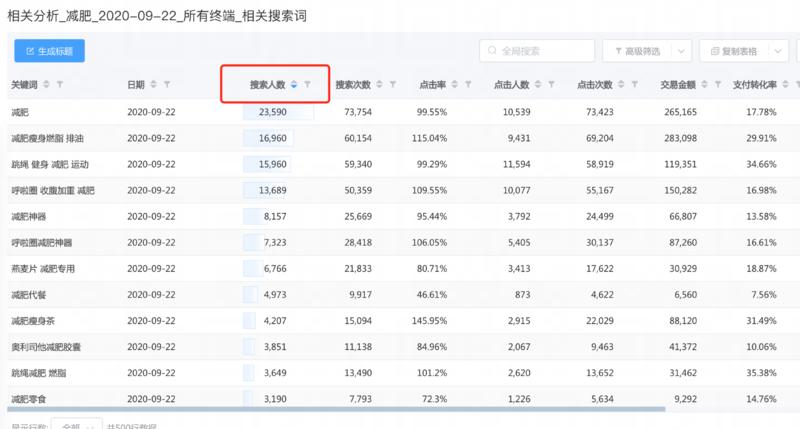The width and height of the screenshot is (800, 429).
Task: Click the 复制表格 button
Action: [734, 51]
